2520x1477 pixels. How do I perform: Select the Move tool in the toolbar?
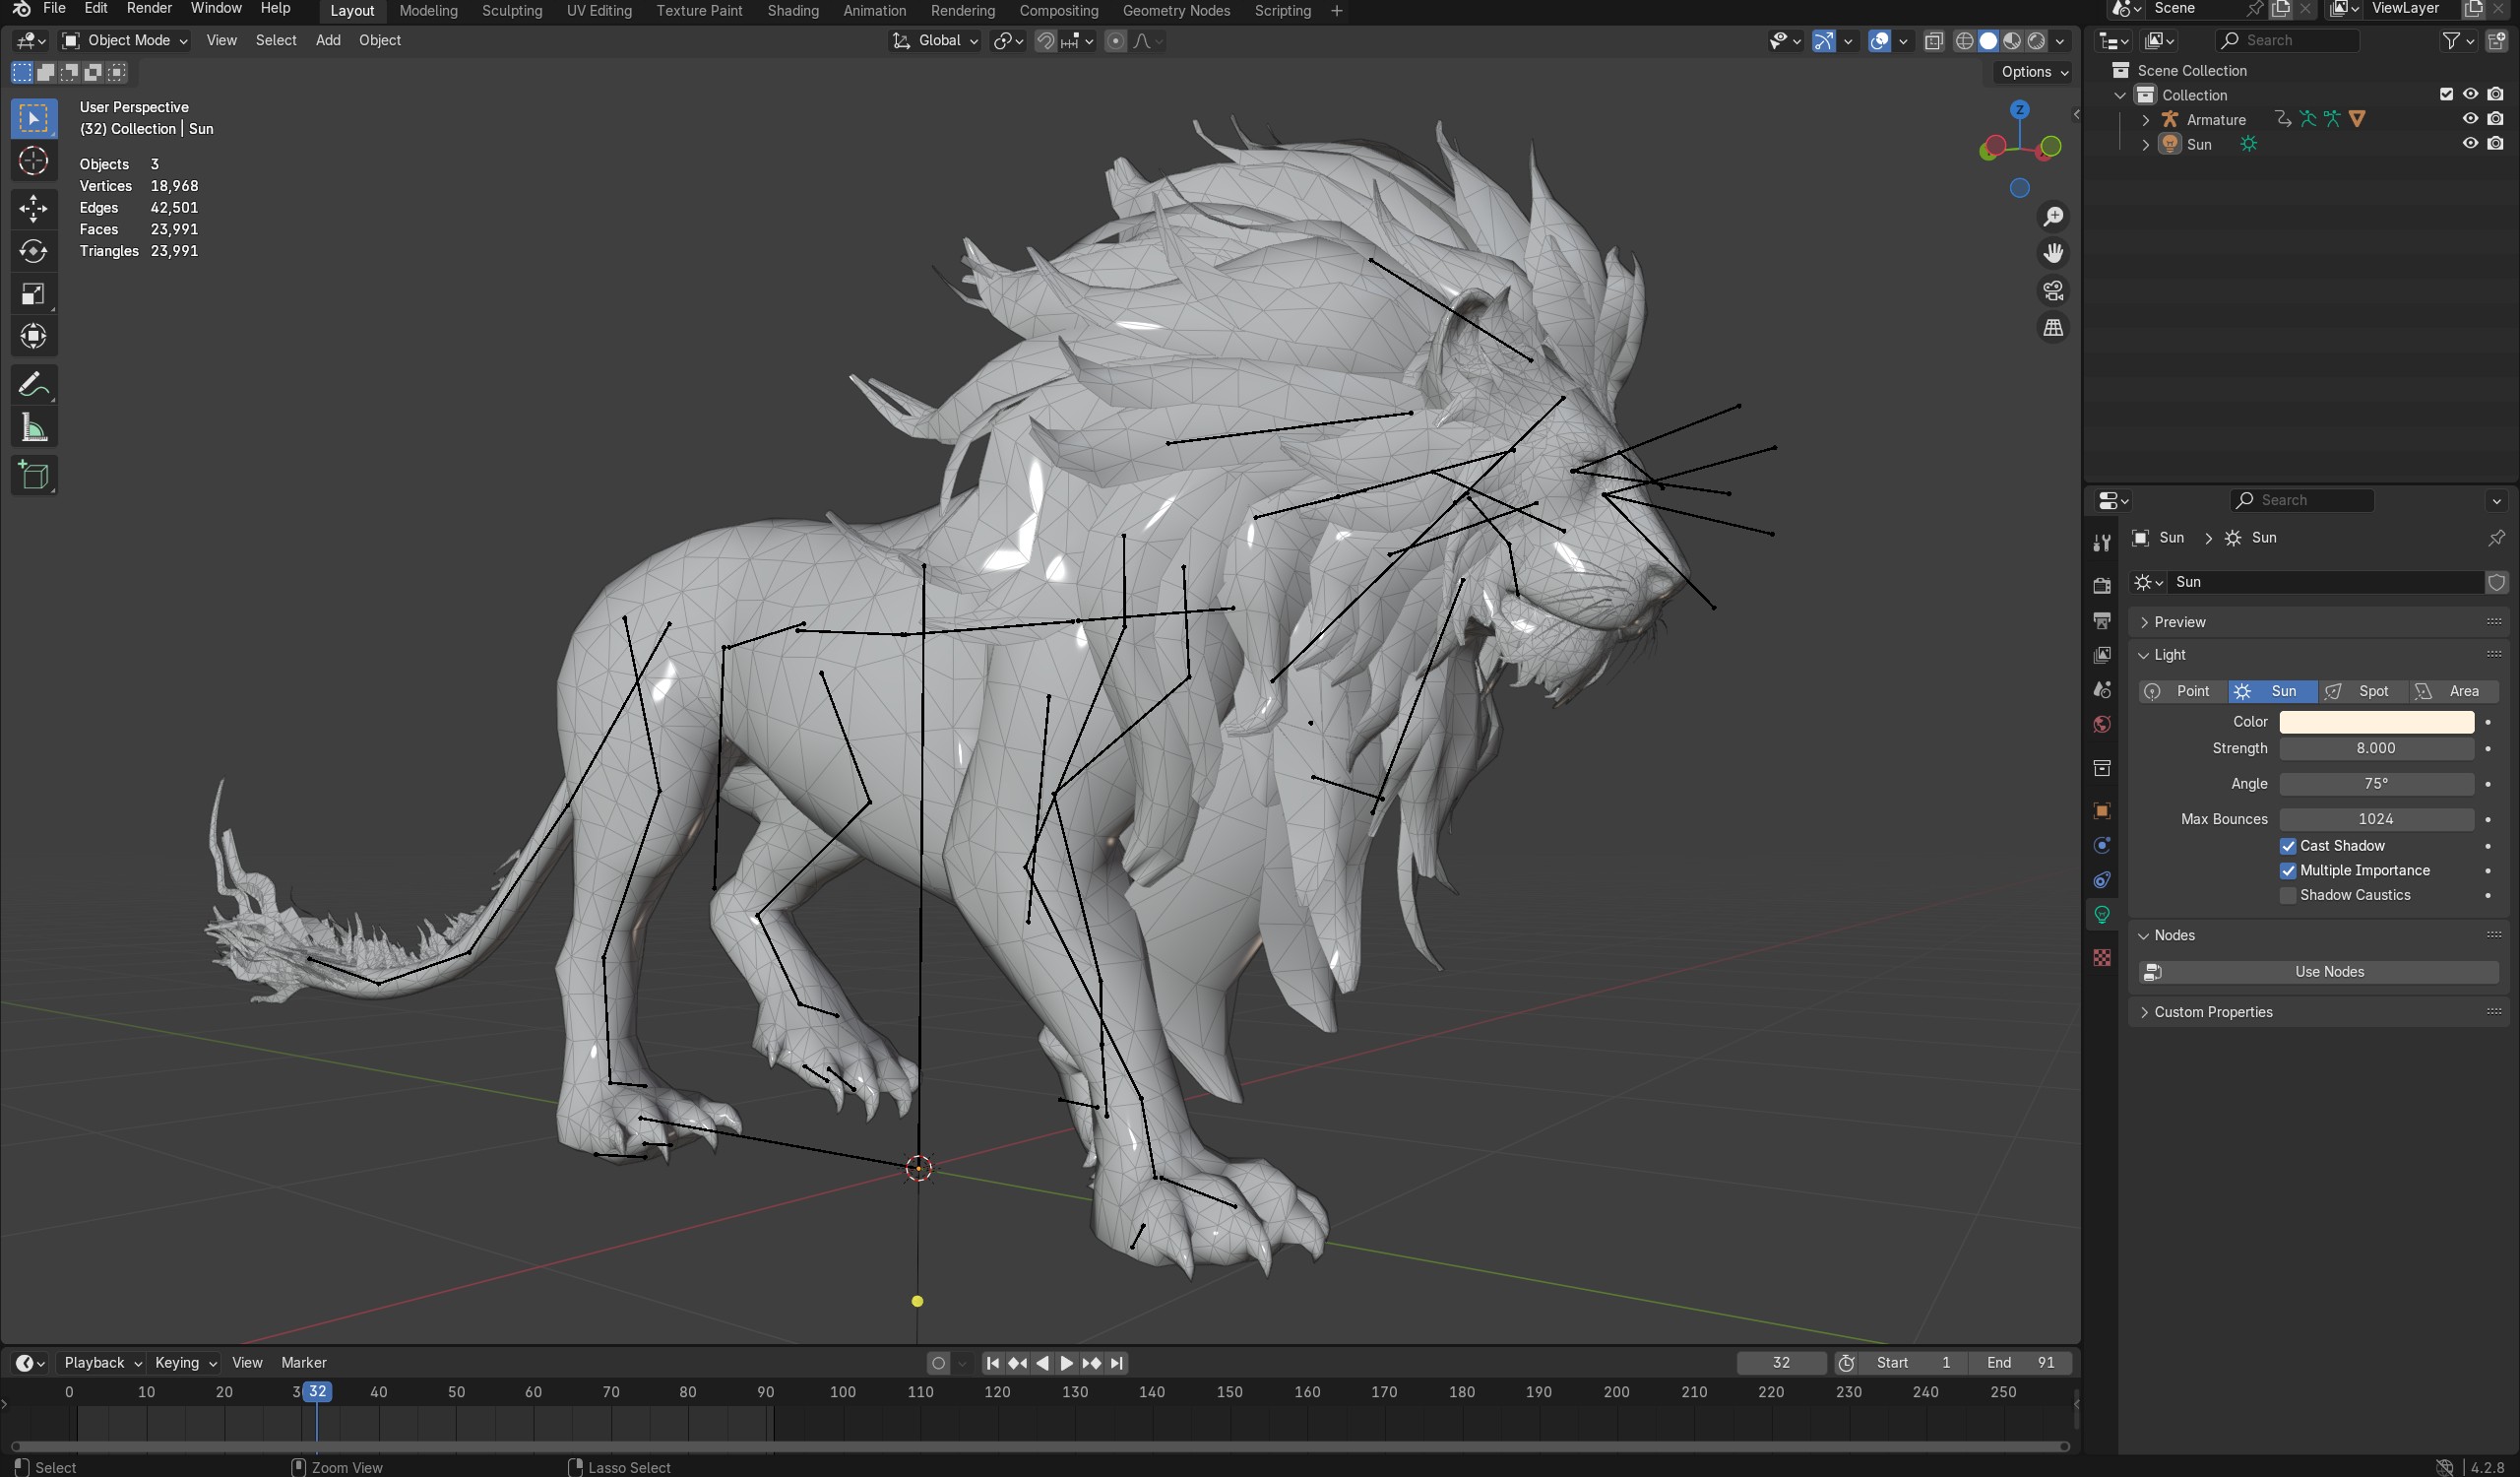(x=33, y=208)
